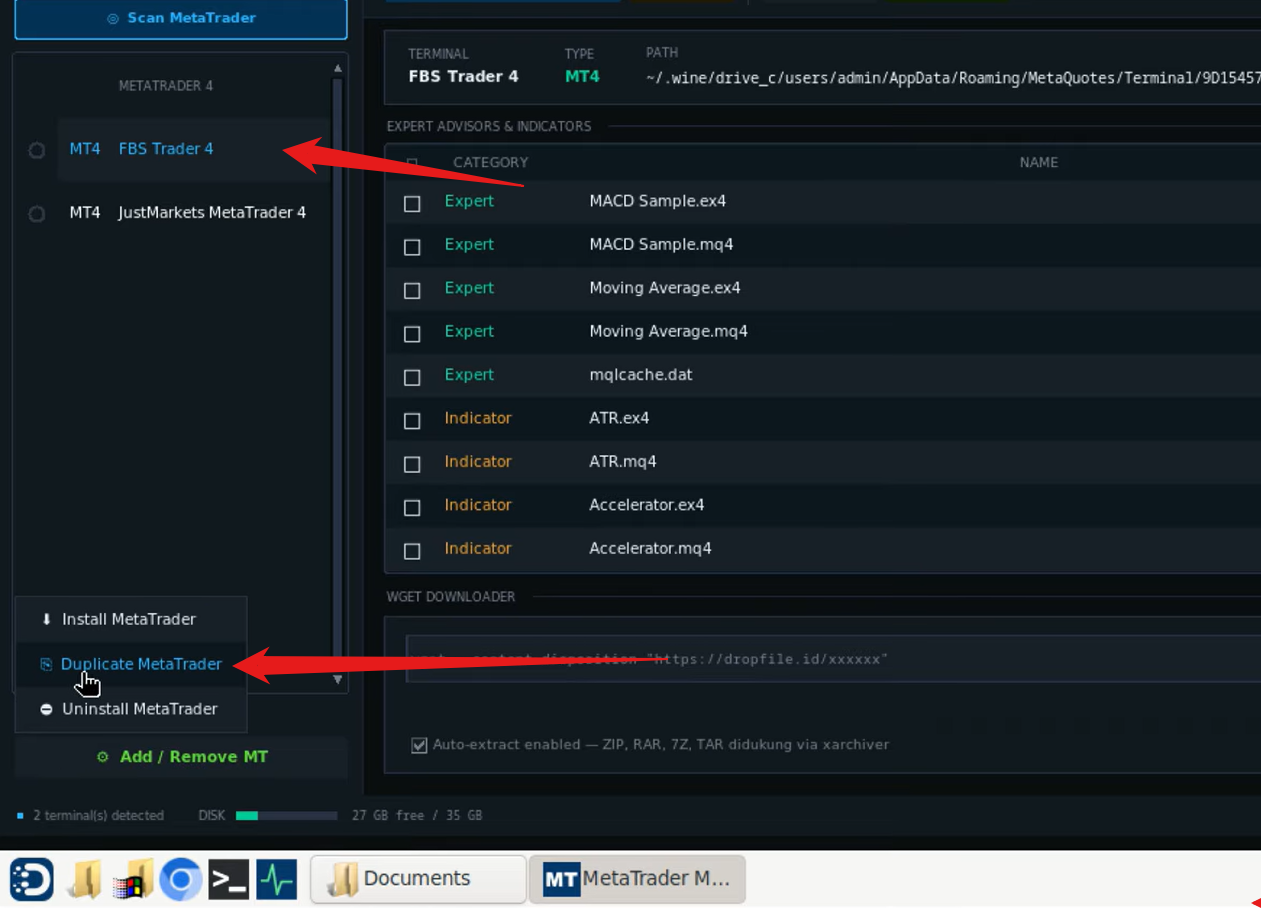Click the minus icon beside Uninstall MetaTrader

point(46,709)
